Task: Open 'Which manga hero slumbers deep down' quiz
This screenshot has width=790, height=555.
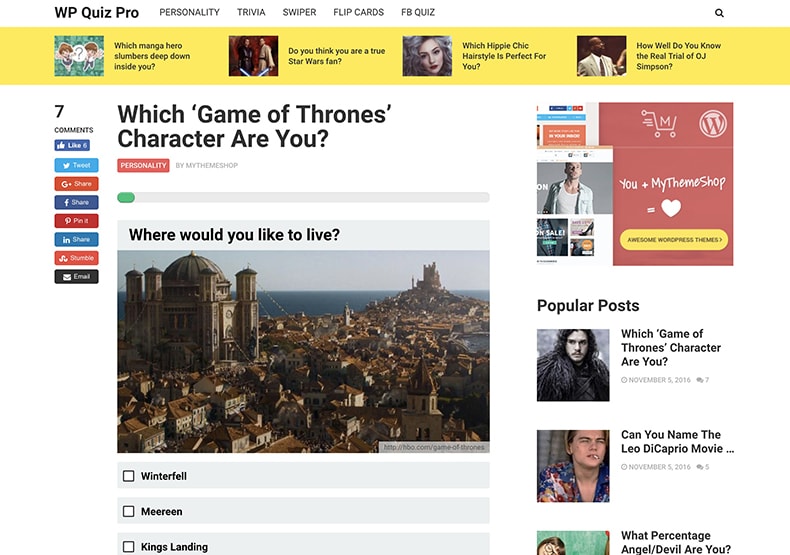Action: (152, 56)
